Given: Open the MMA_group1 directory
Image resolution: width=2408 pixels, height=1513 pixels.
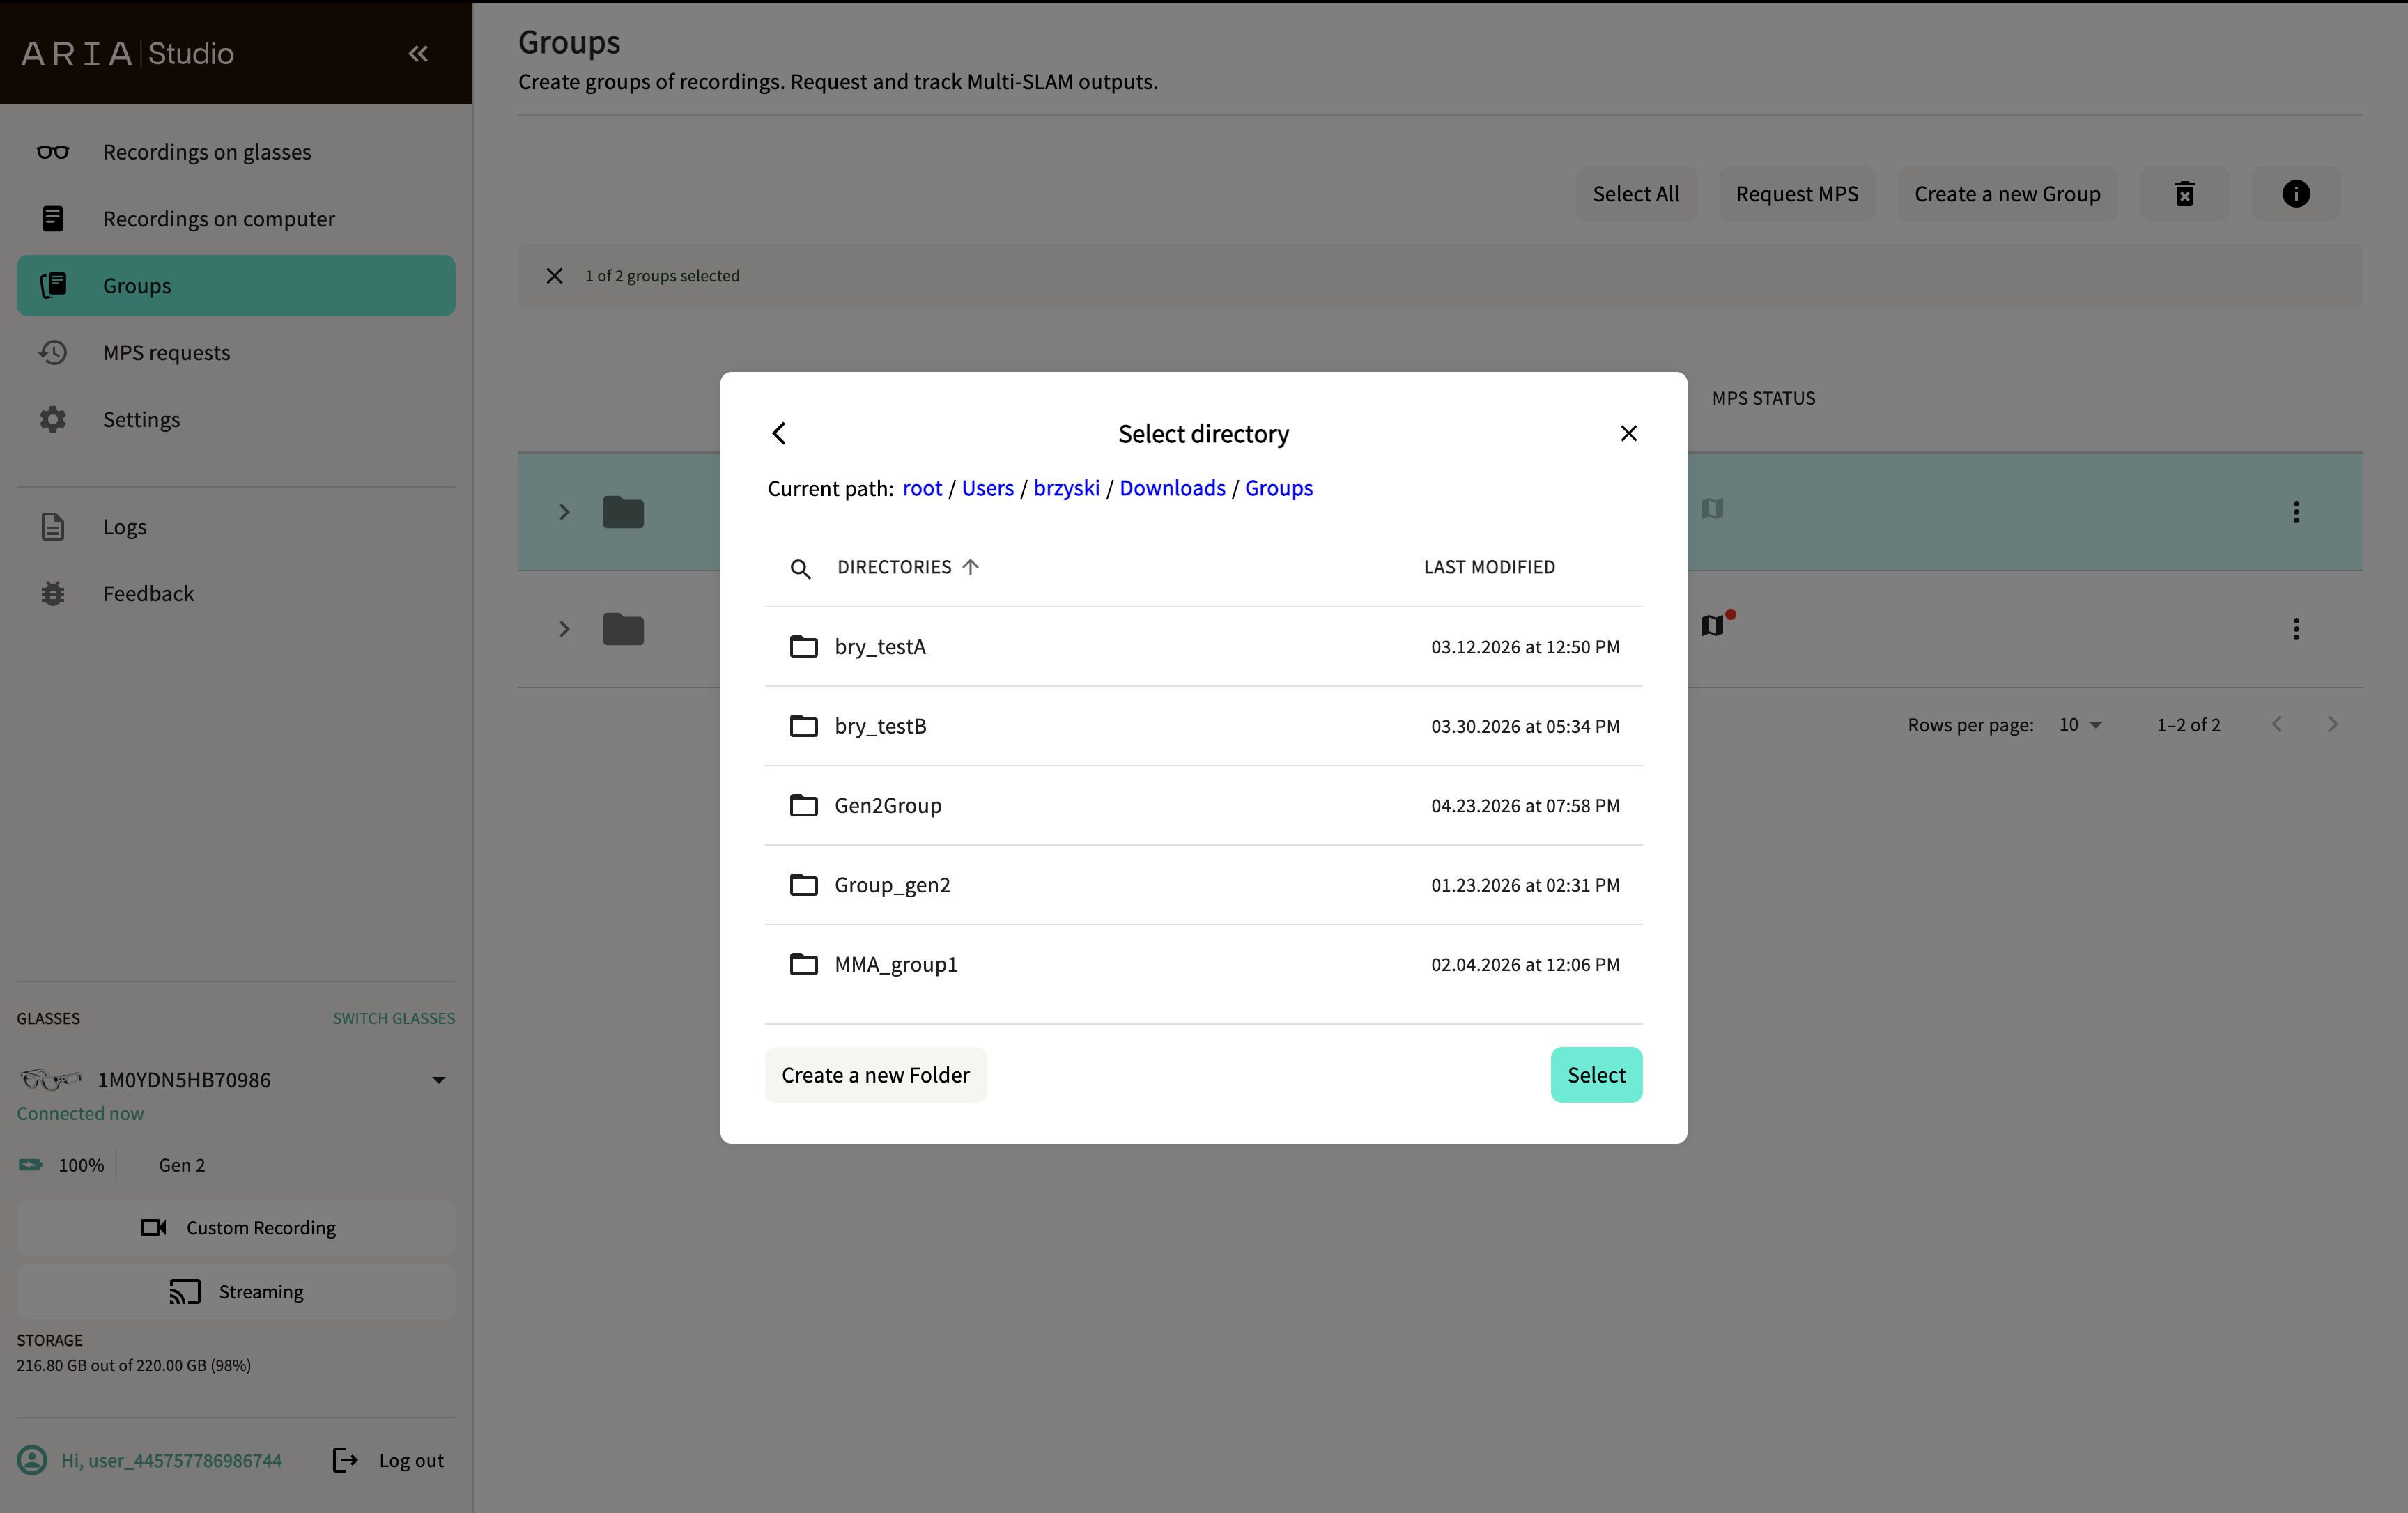Looking at the screenshot, I should pos(1203,965).
